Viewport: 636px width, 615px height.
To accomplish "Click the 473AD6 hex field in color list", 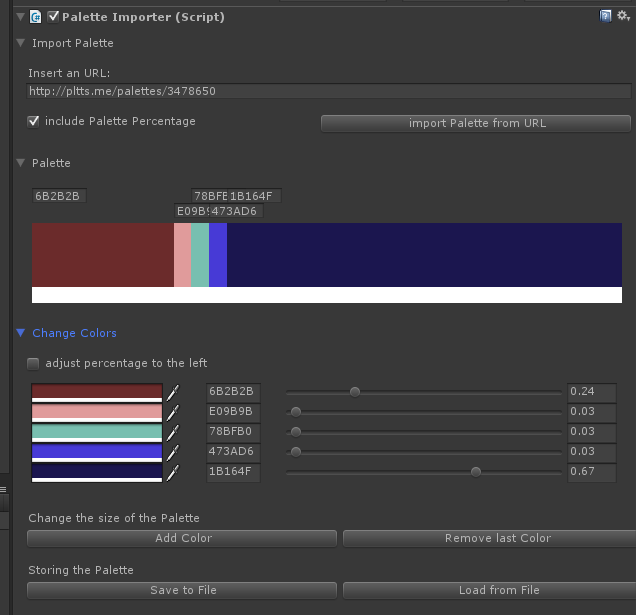I will [233, 452].
